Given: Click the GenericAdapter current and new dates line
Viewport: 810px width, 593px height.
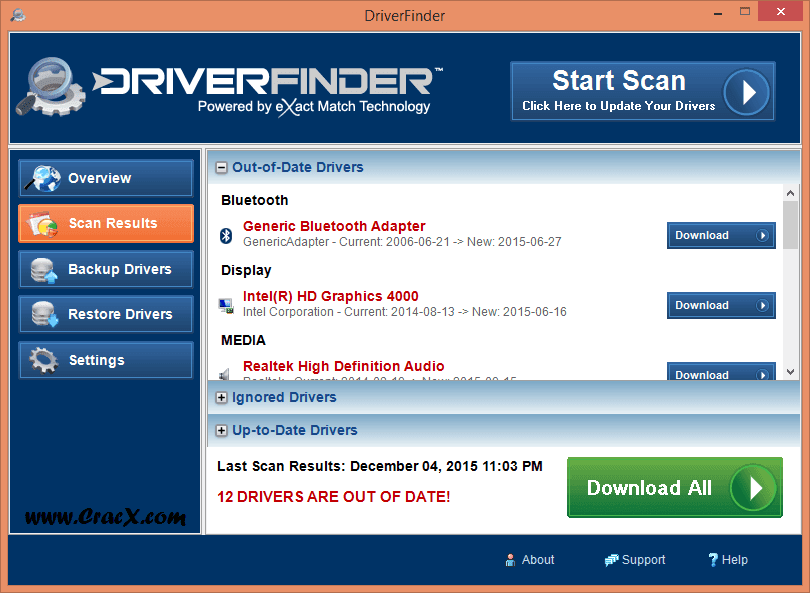Looking at the screenshot, I should pos(402,242).
